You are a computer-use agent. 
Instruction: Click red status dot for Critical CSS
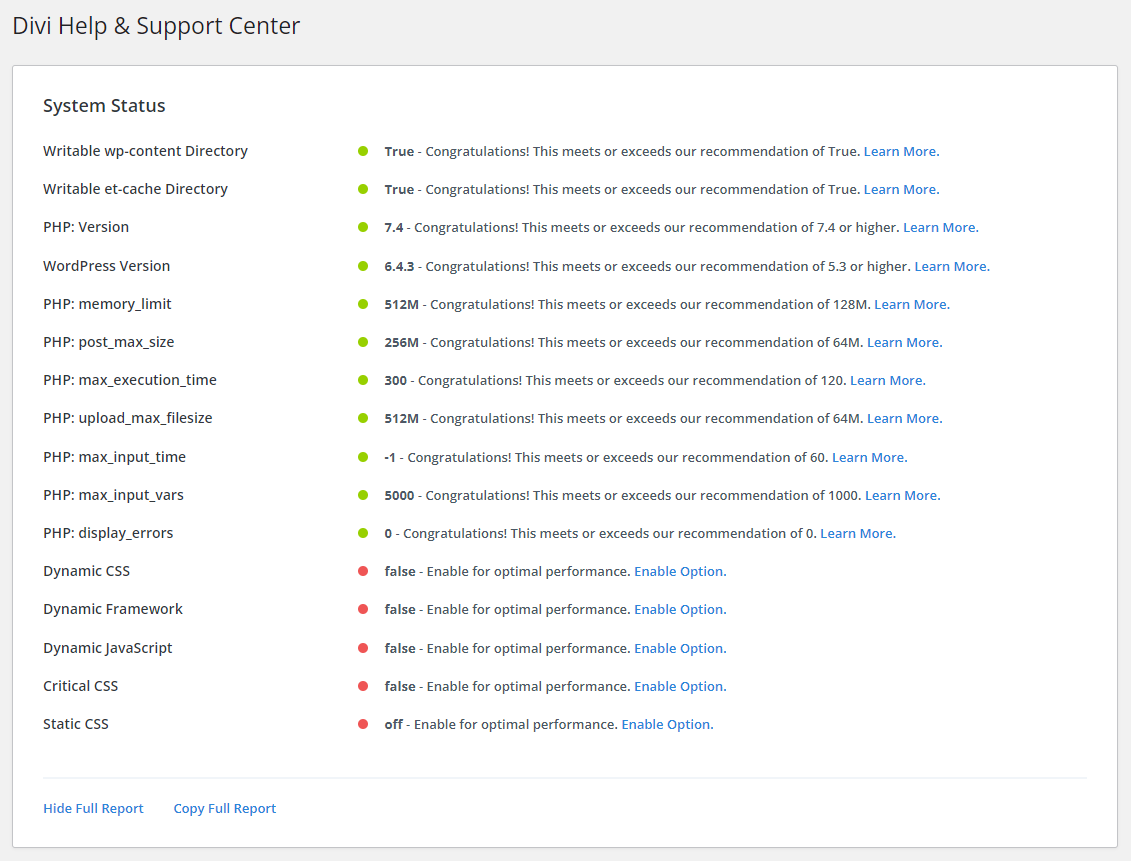click(x=363, y=686)
